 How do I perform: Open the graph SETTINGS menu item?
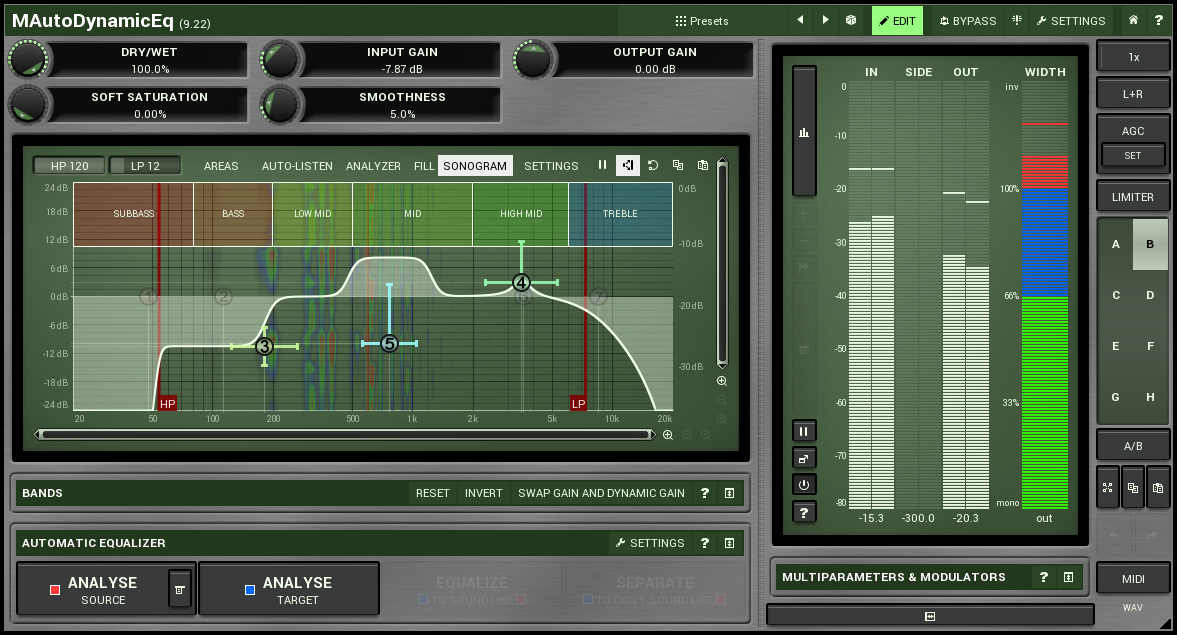pyautogui.click(x=551, y=166)
